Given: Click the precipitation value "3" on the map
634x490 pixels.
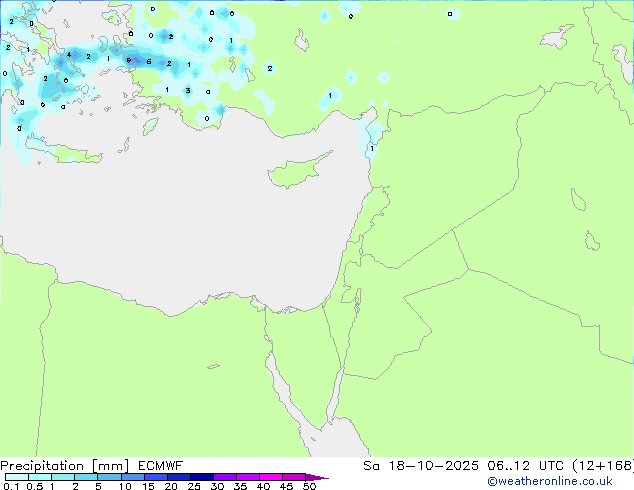Looking at the screenshot, I should (188, 91).
